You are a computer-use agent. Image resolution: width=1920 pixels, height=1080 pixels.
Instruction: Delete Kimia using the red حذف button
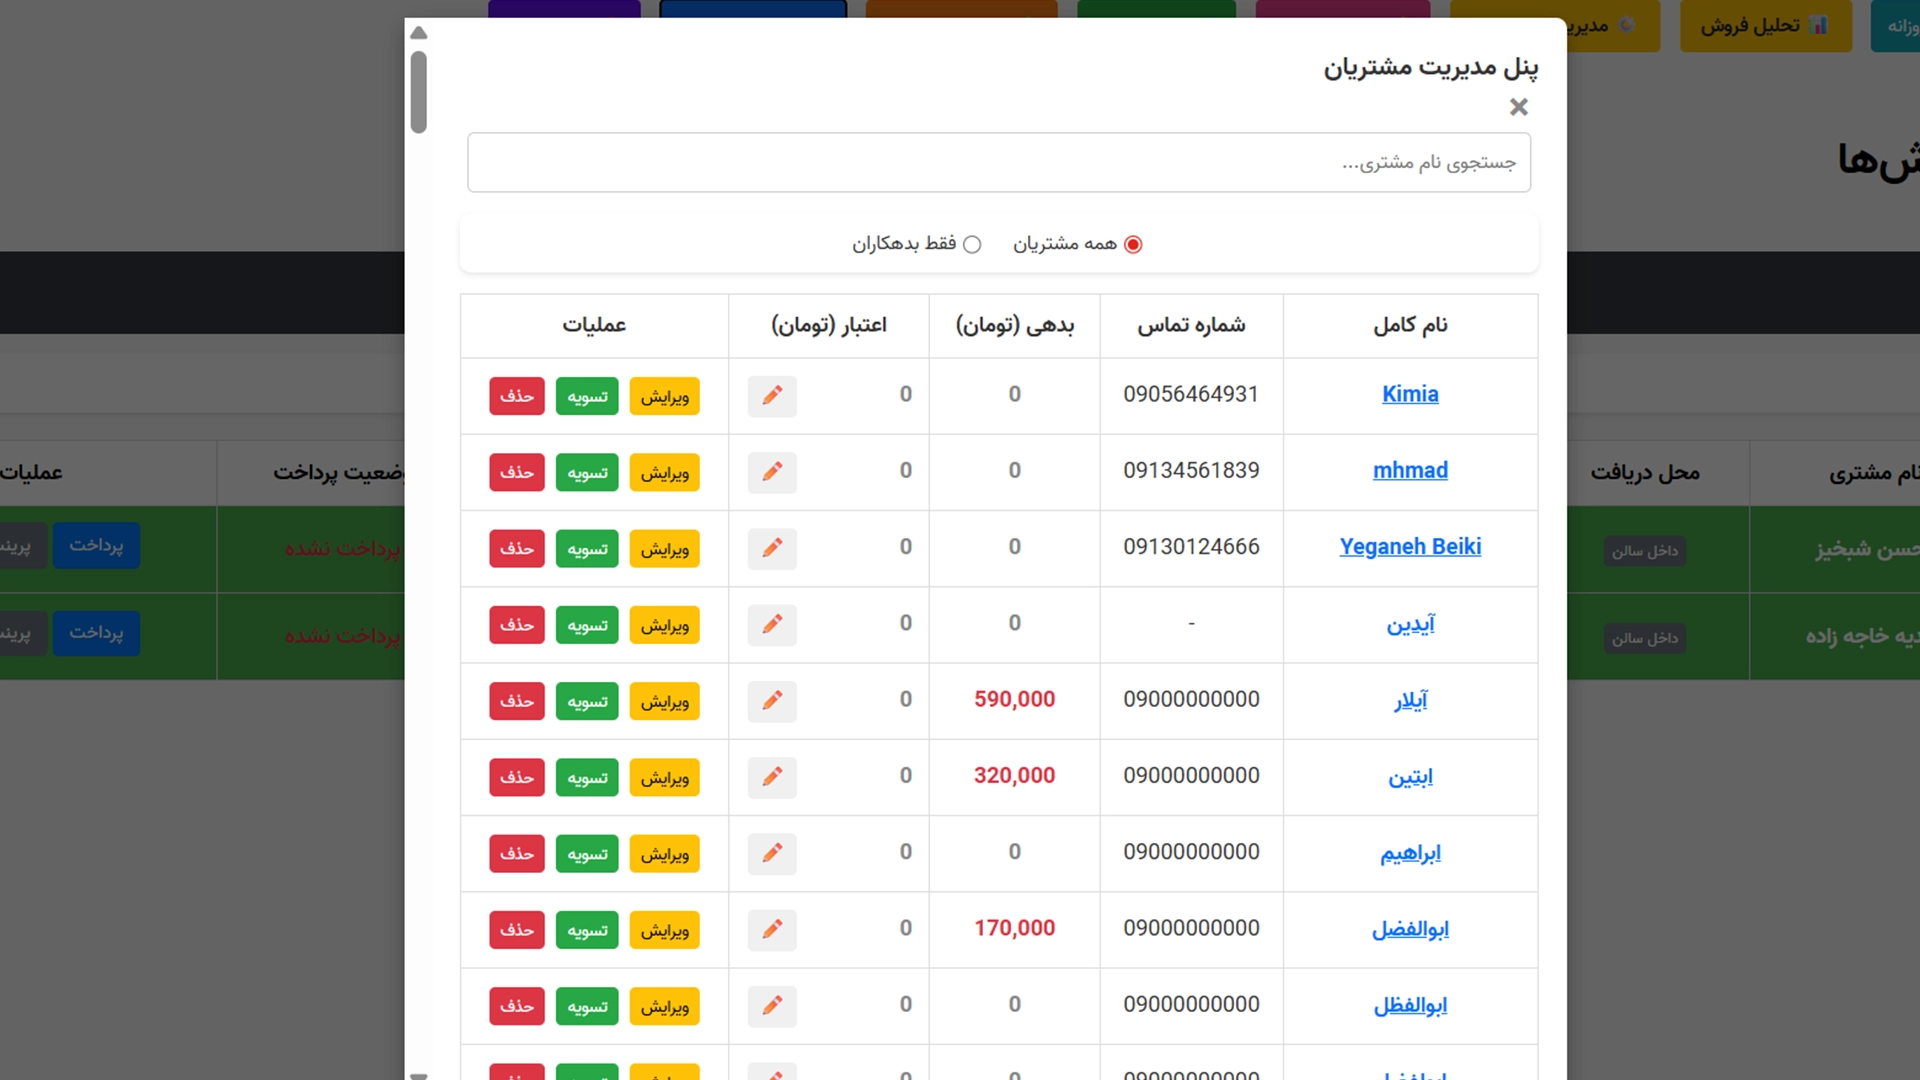click(x=516, y=395)
